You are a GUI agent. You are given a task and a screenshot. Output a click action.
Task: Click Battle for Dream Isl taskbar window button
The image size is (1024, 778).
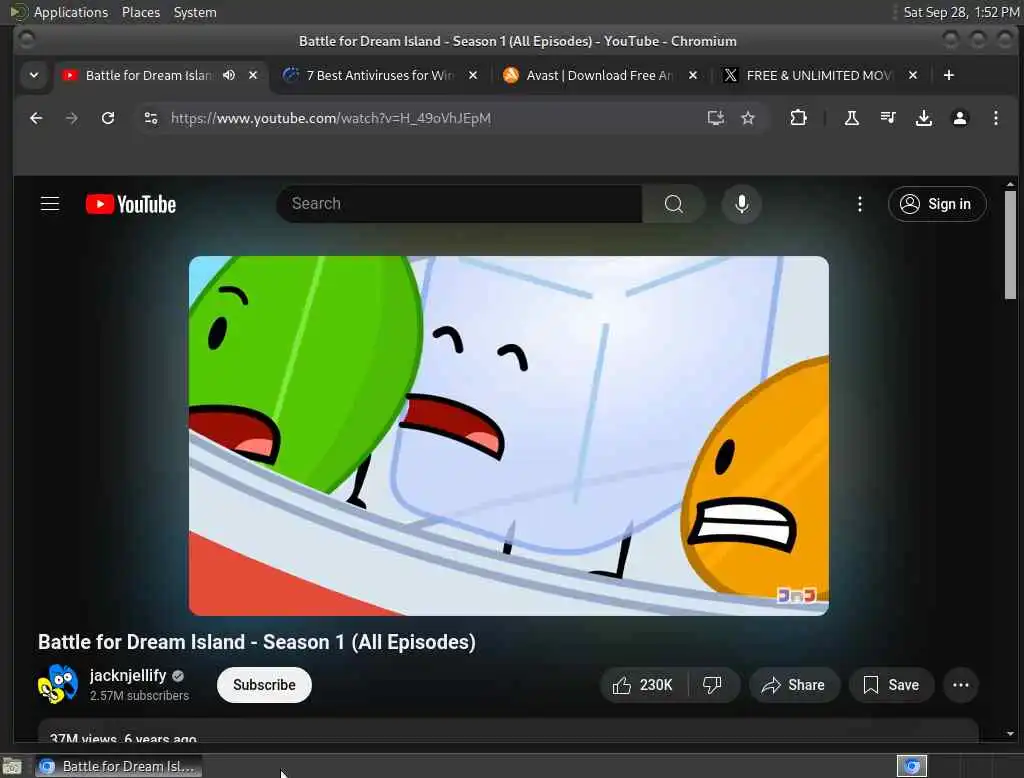point(118,766)
